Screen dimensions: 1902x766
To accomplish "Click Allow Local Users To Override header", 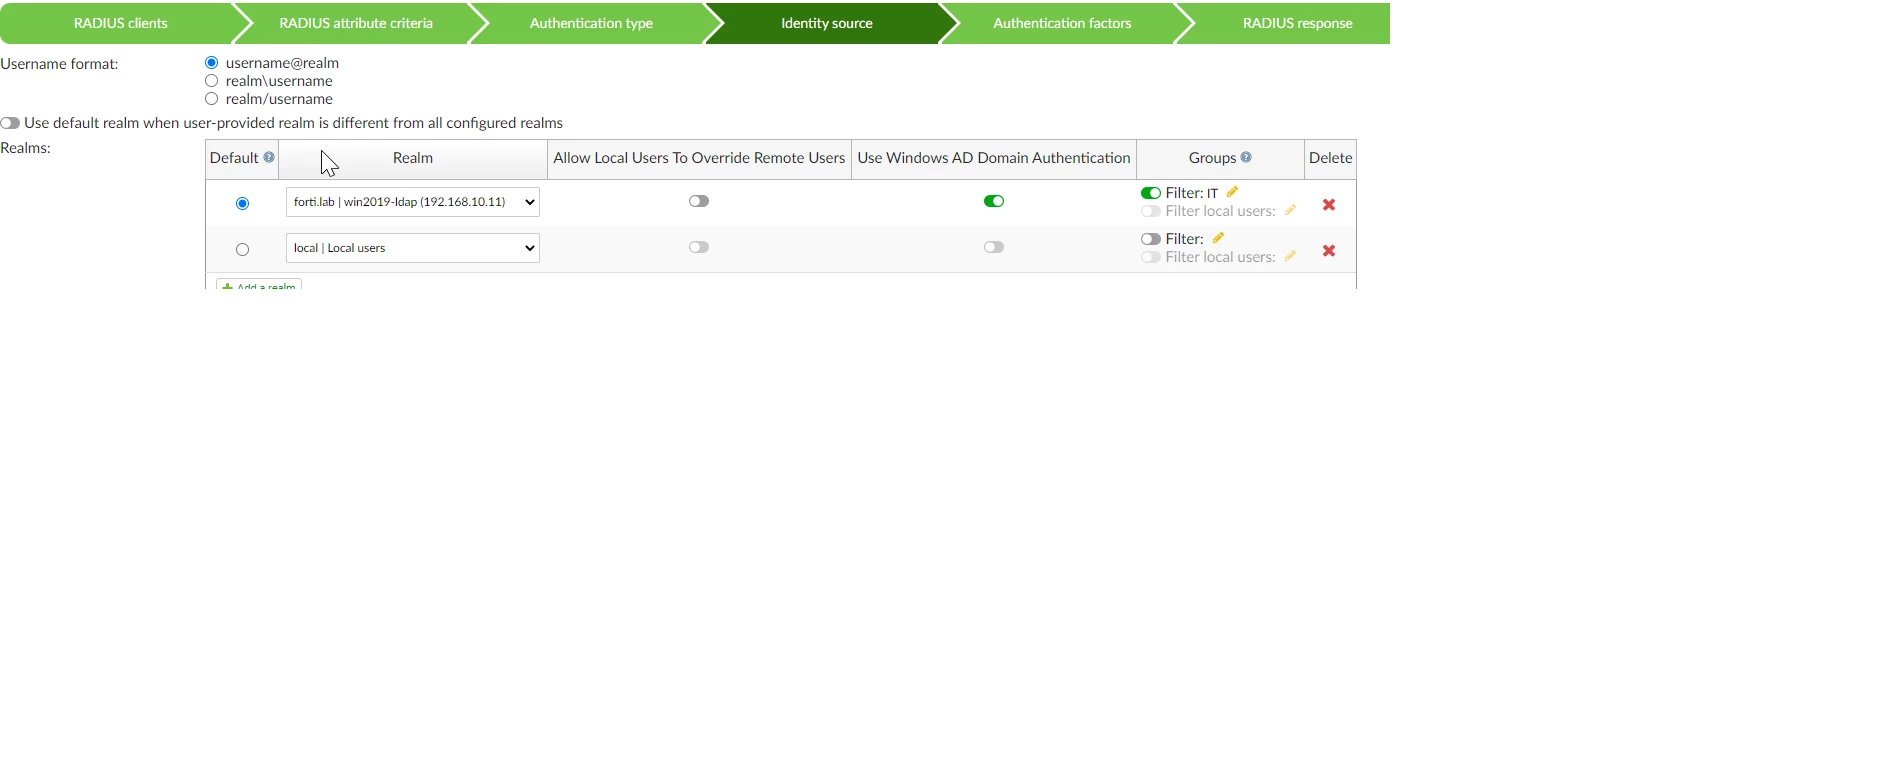I will [699, 158].
